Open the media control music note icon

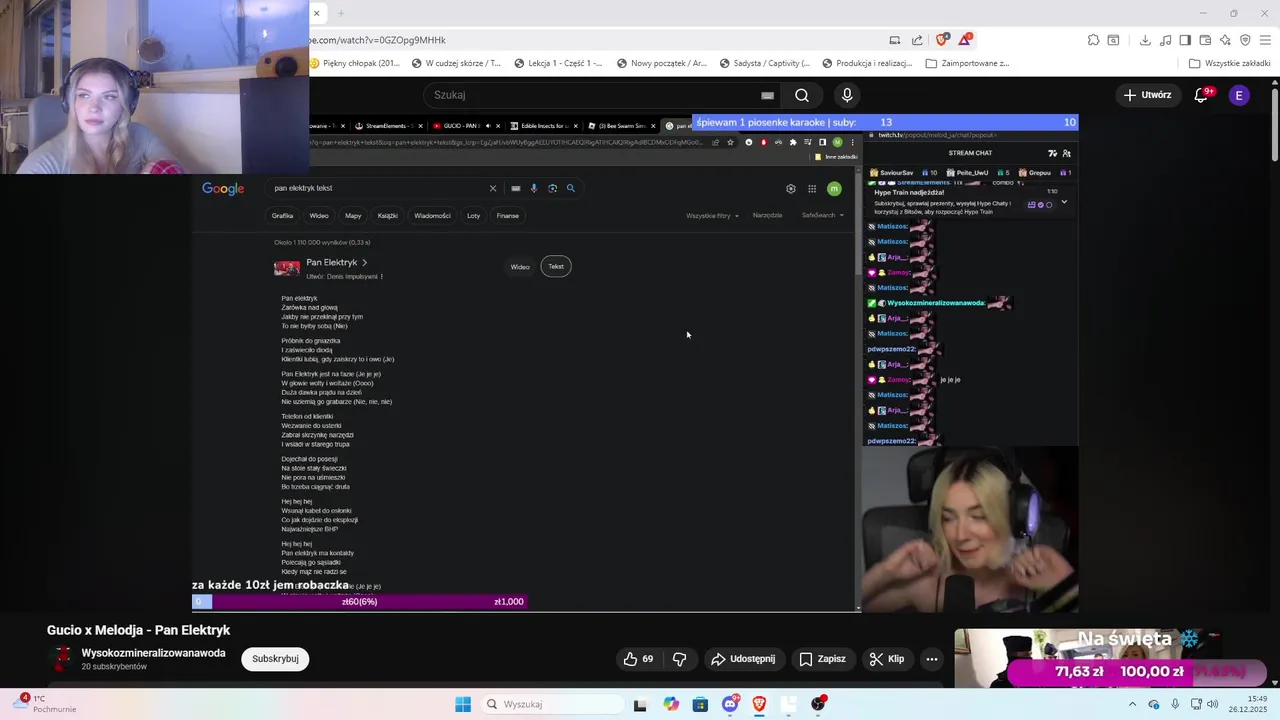(1165, 40)
